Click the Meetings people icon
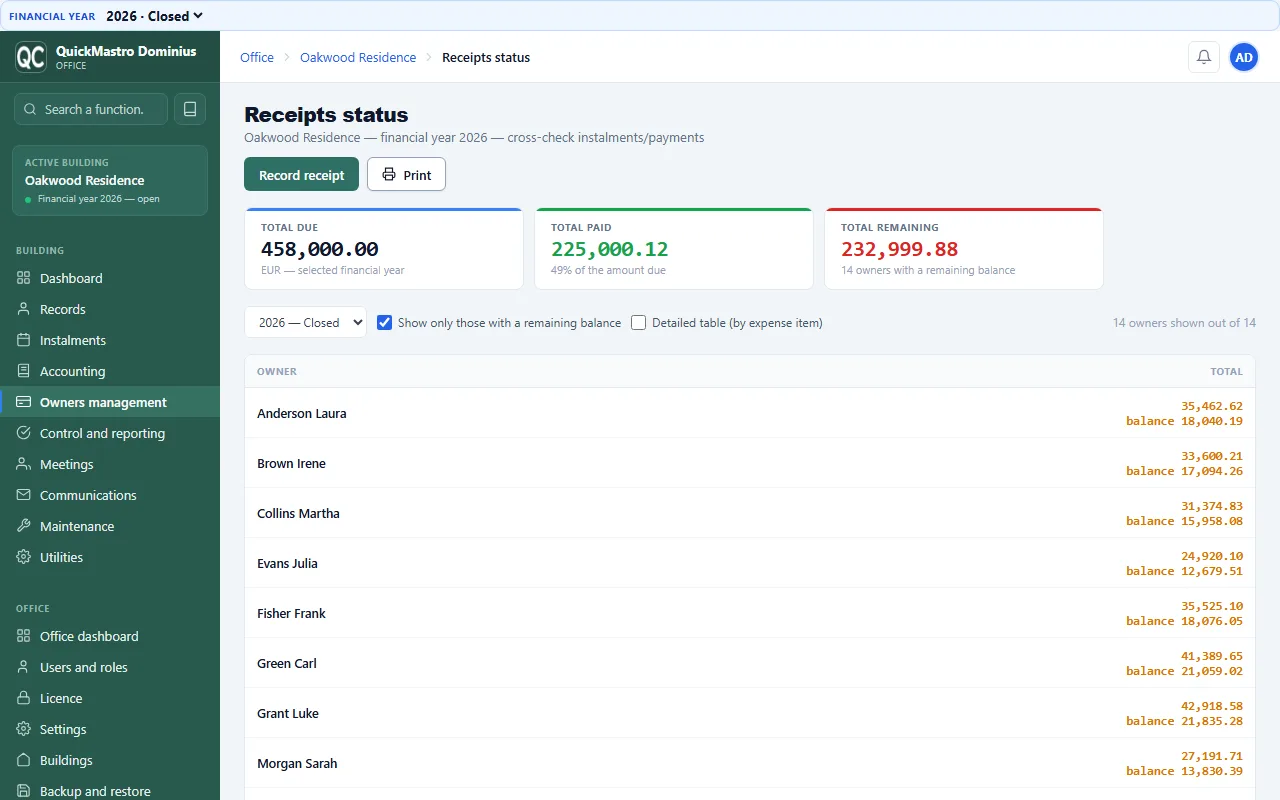Screen dimensions: 1280x800 pos(24,464)
